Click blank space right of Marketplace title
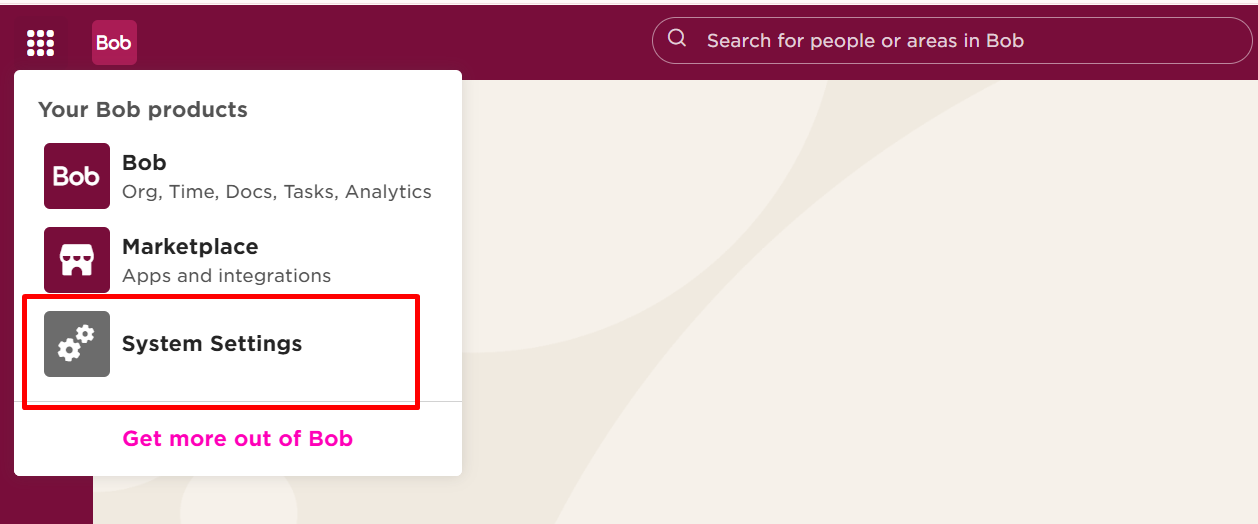Screen dimensions: 1258x524 (x=350, y=246)
